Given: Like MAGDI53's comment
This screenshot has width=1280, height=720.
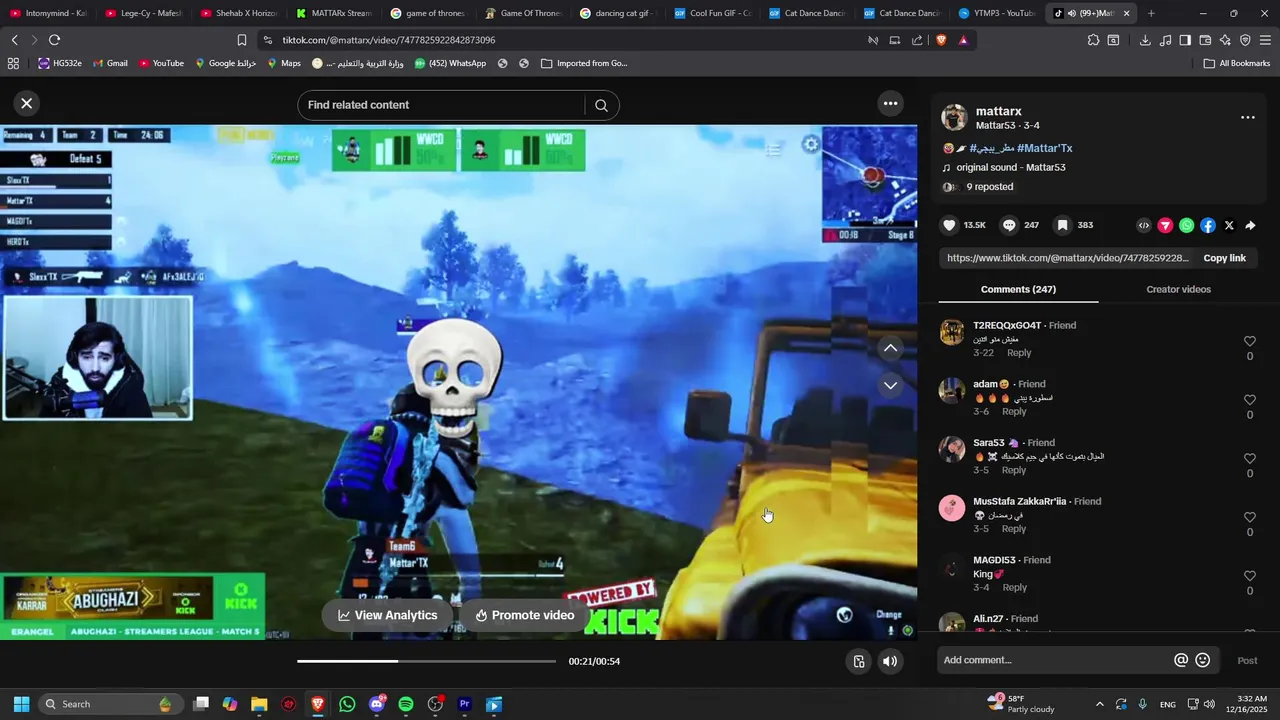Looking at the screenshot, I should (1249, 576).
